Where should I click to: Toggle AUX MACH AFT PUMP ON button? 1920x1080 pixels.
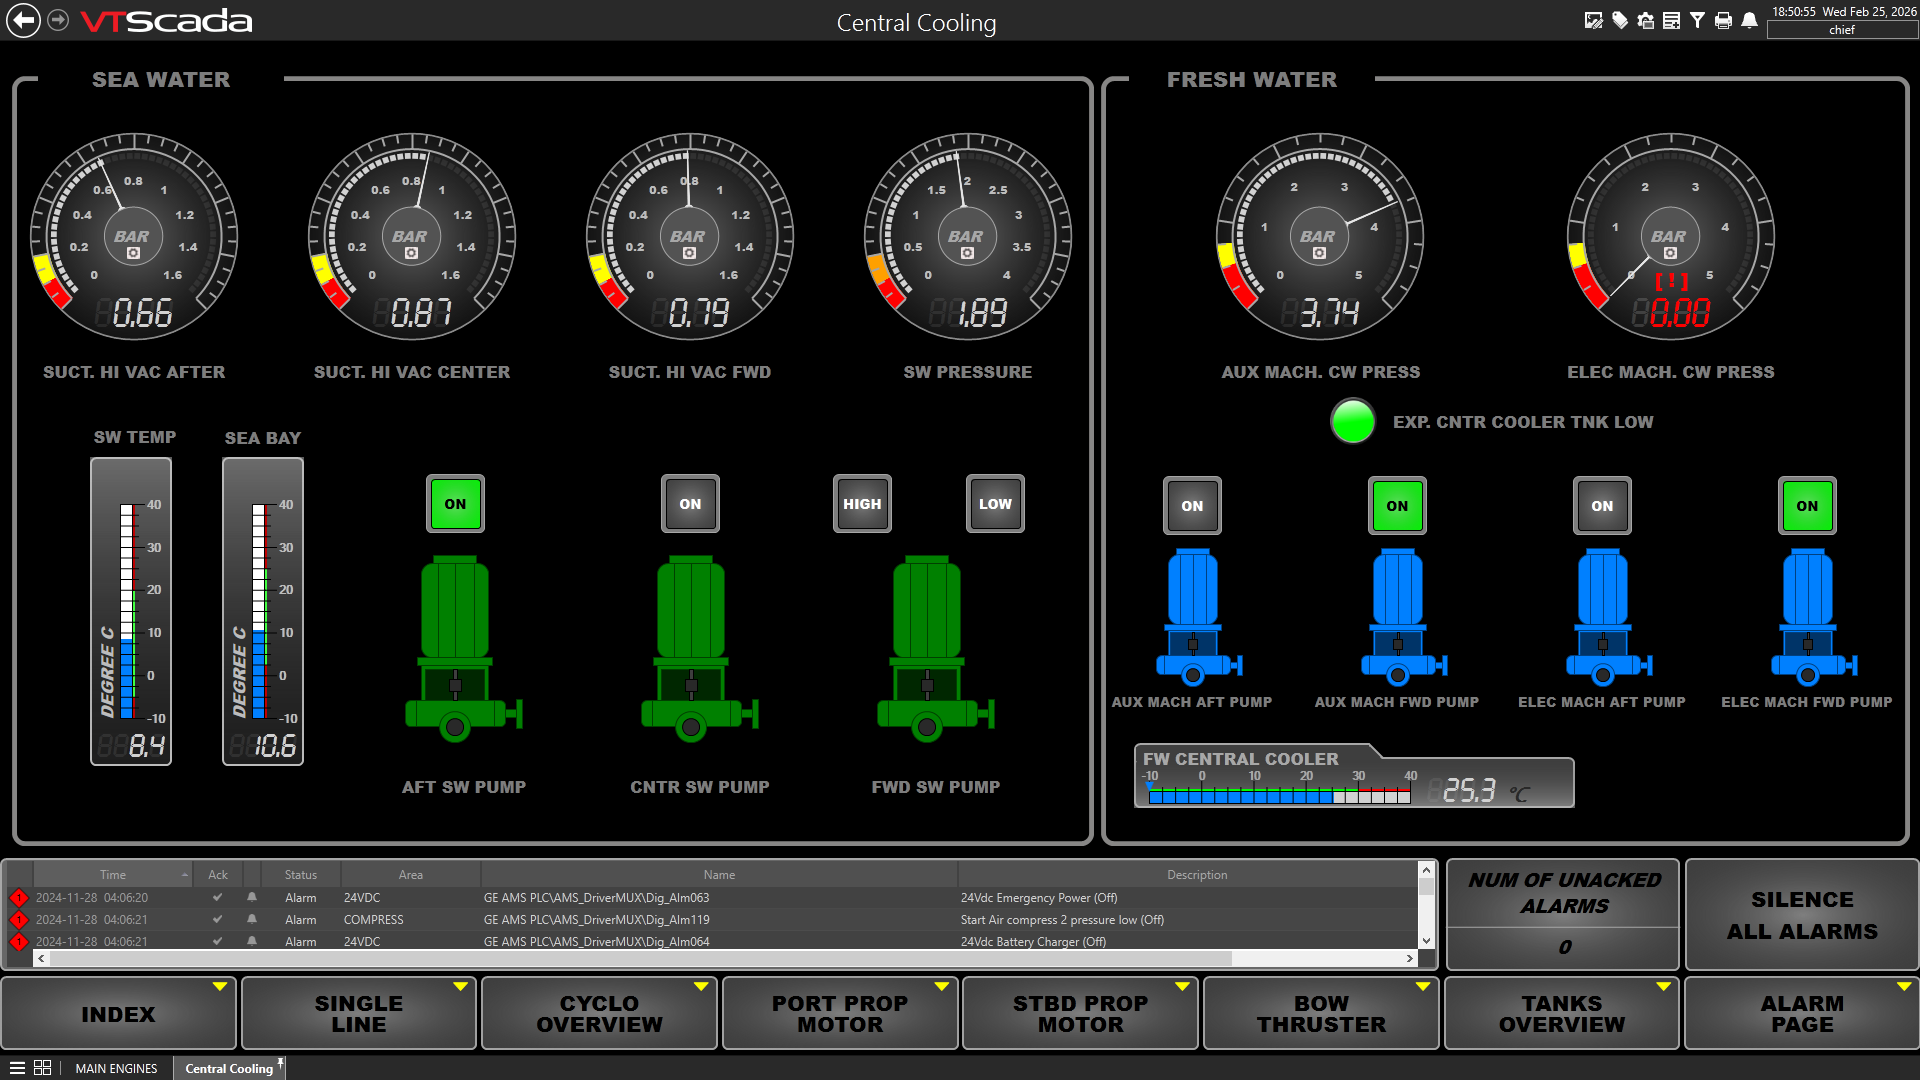1192,506
